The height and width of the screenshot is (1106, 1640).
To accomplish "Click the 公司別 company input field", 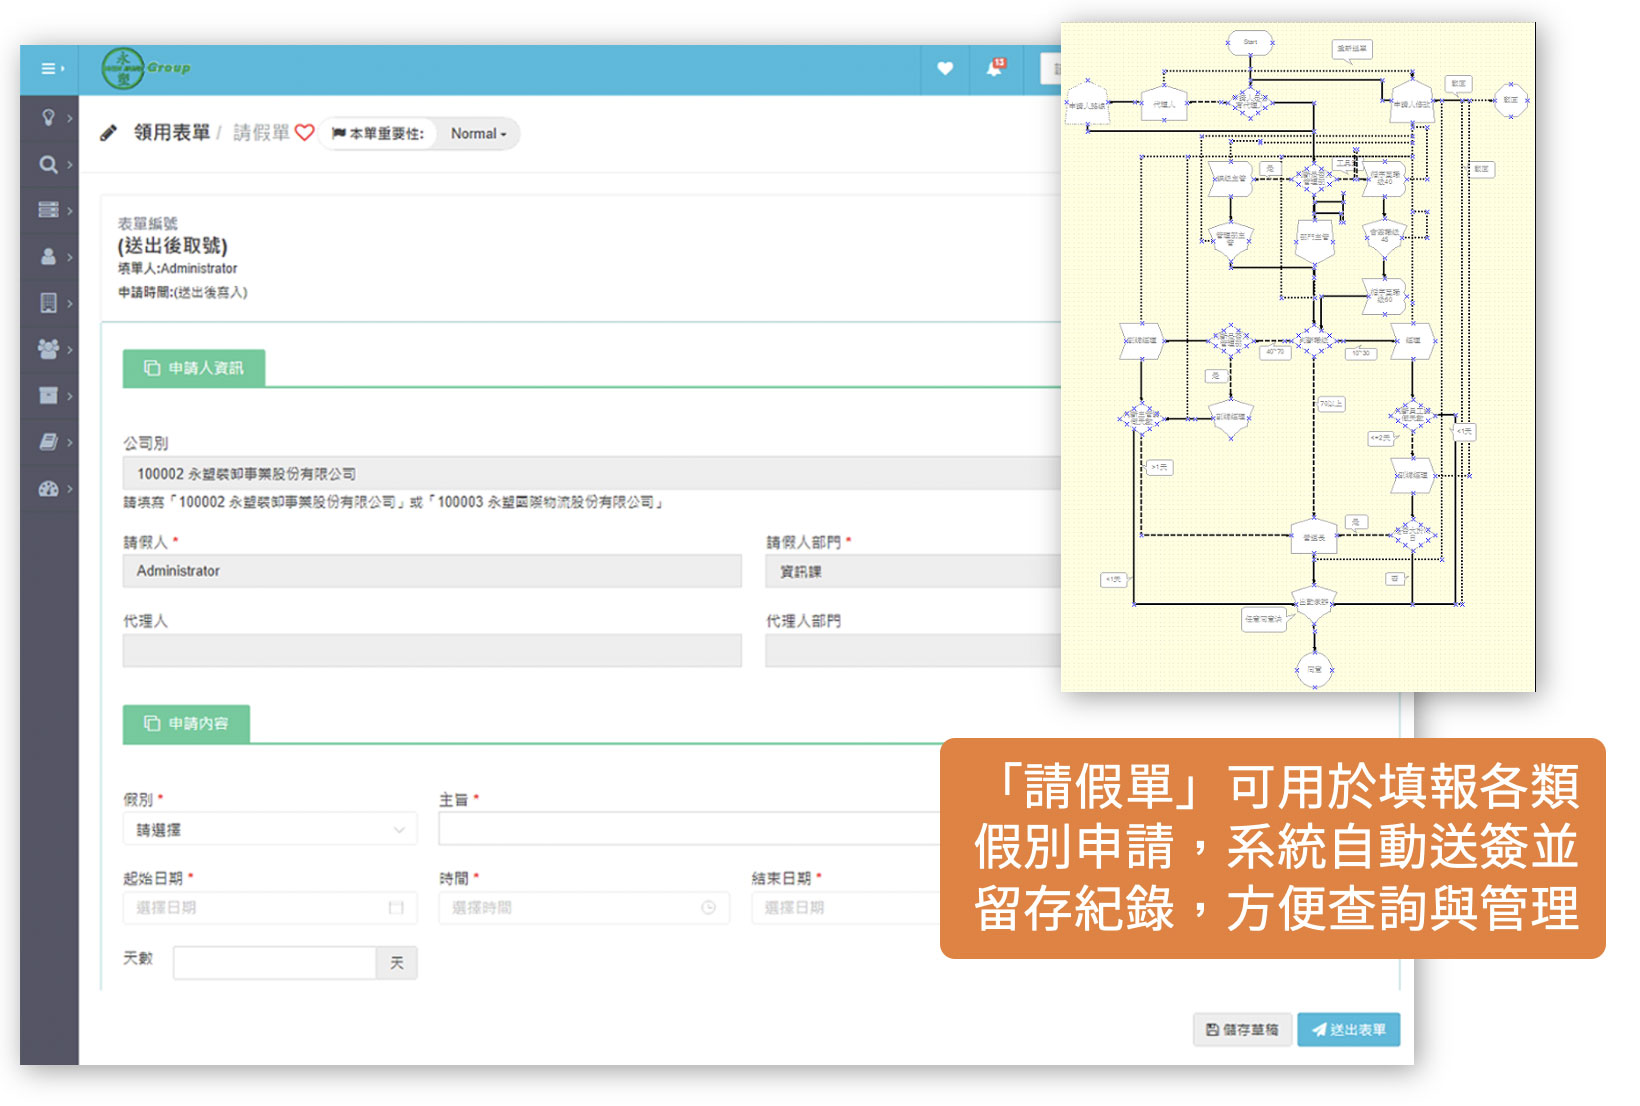I will pyautogui.click(x=592, y=474).
